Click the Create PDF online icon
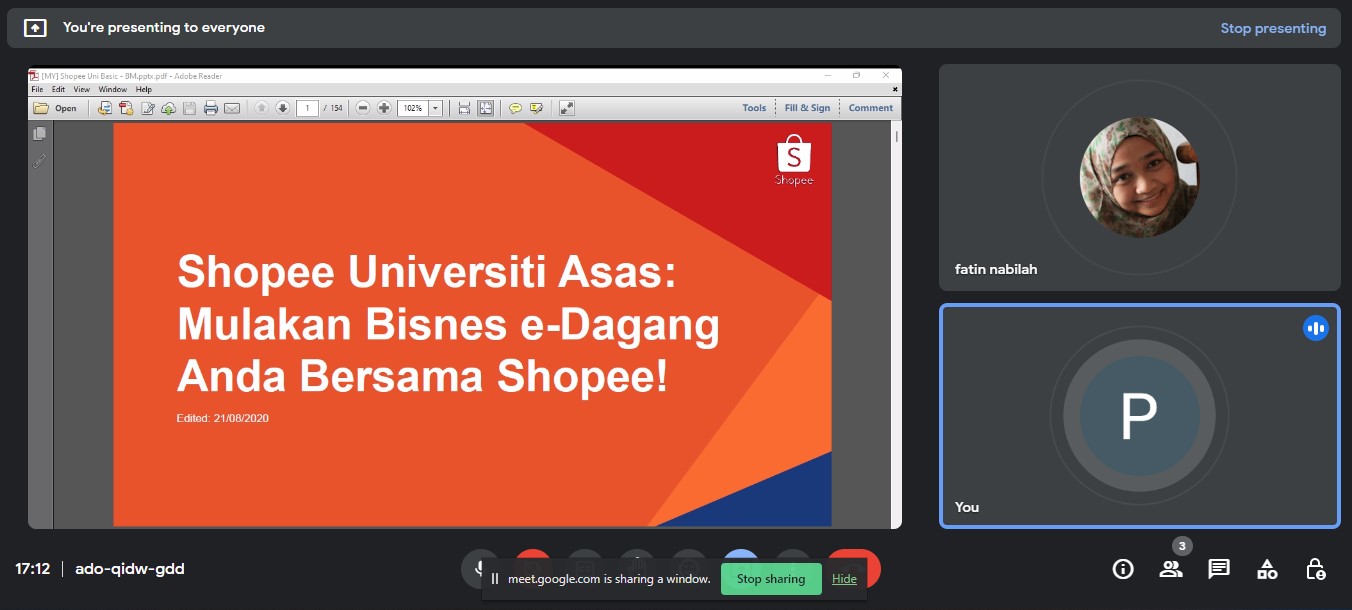1352x610 pixels. [x=104, y=108]
